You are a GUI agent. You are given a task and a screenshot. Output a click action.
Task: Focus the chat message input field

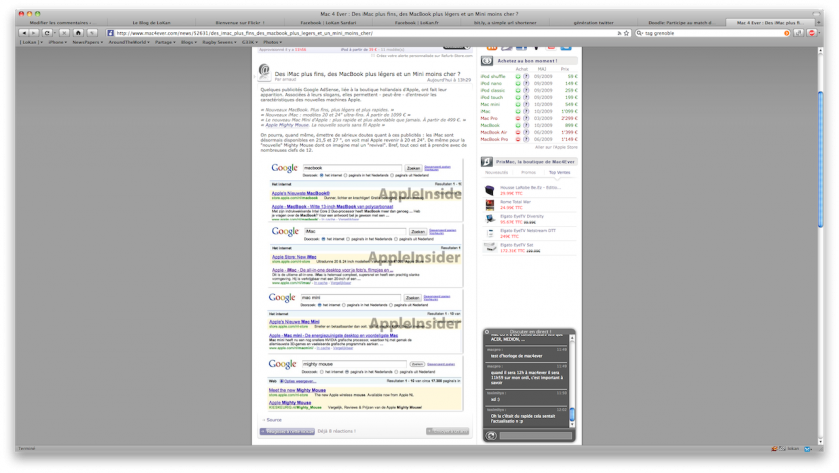pyautogui.click(x=535, y=436)
